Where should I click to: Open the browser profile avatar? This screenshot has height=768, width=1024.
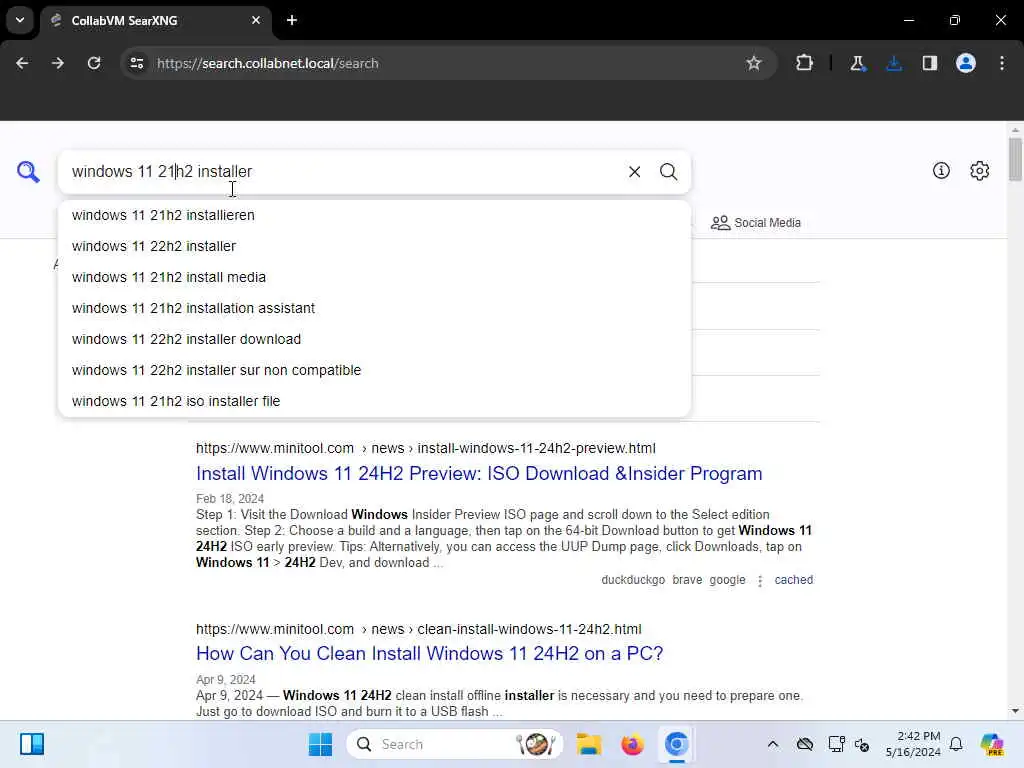point(966,63)
